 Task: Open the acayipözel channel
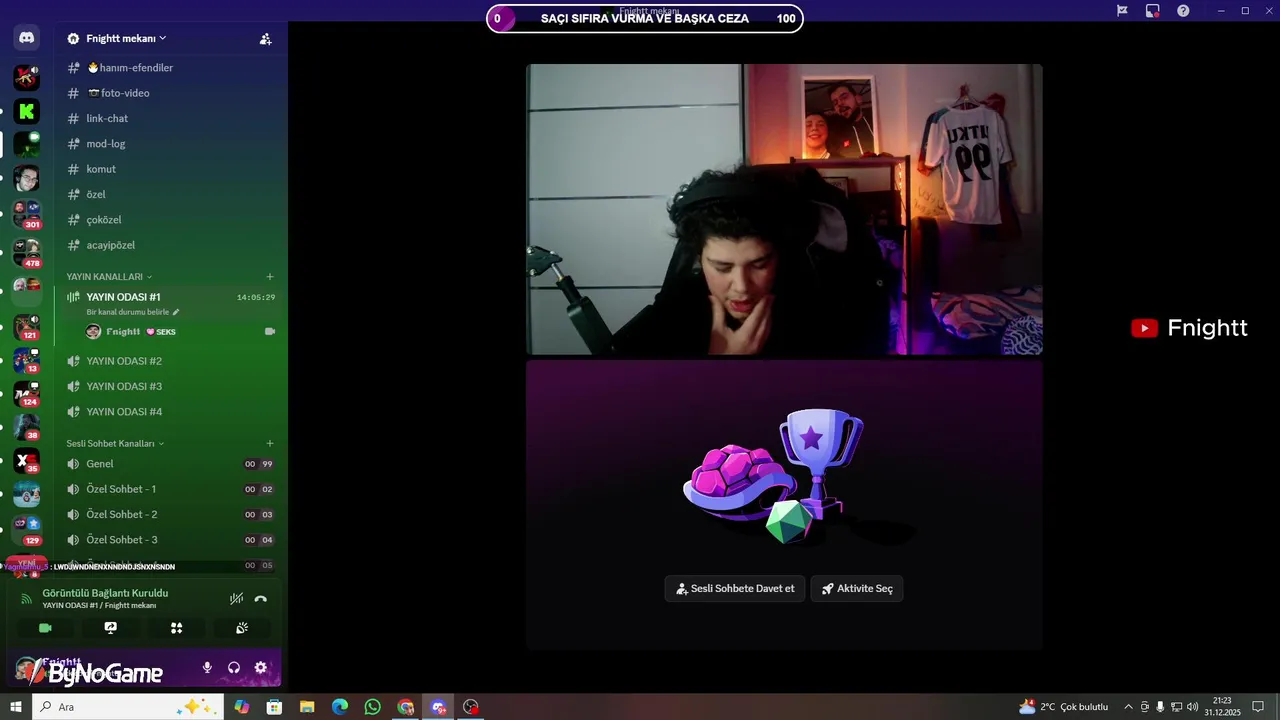pos(170,245)
